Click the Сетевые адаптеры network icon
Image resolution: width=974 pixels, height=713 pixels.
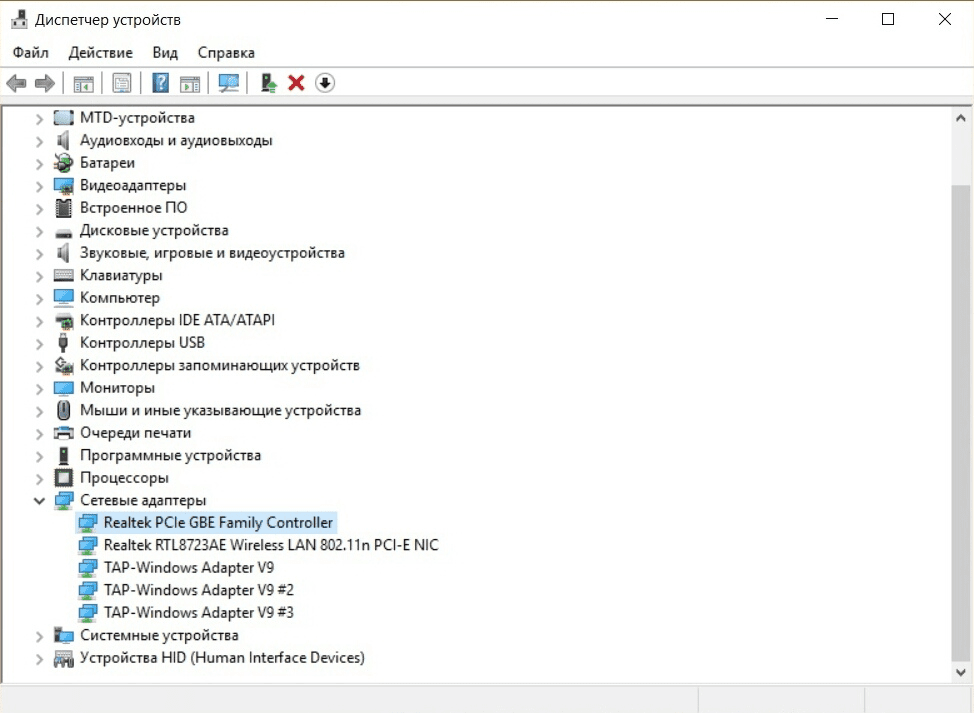click(63, 501)
